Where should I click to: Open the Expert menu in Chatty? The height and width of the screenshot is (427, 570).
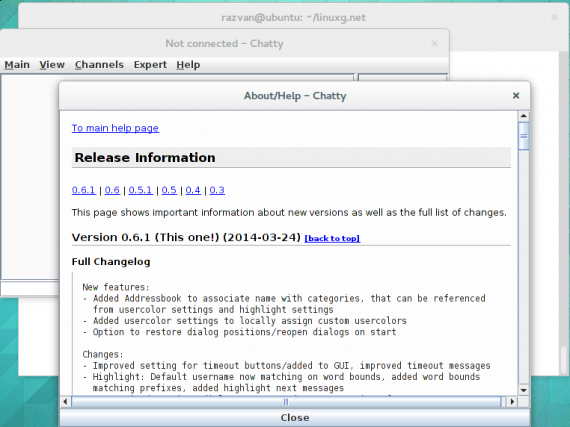[x=150, y=65]
